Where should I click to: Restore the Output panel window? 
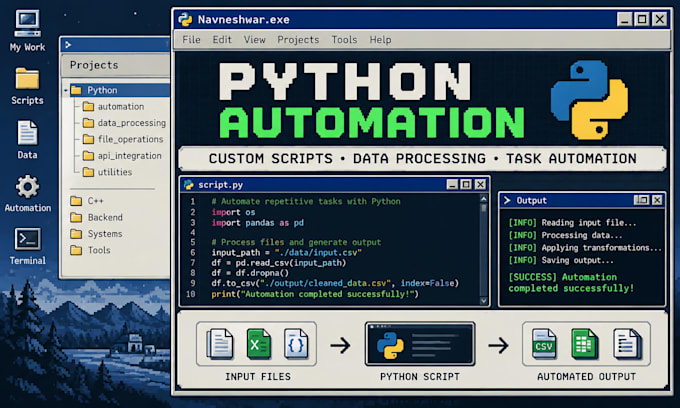[641, 200]
